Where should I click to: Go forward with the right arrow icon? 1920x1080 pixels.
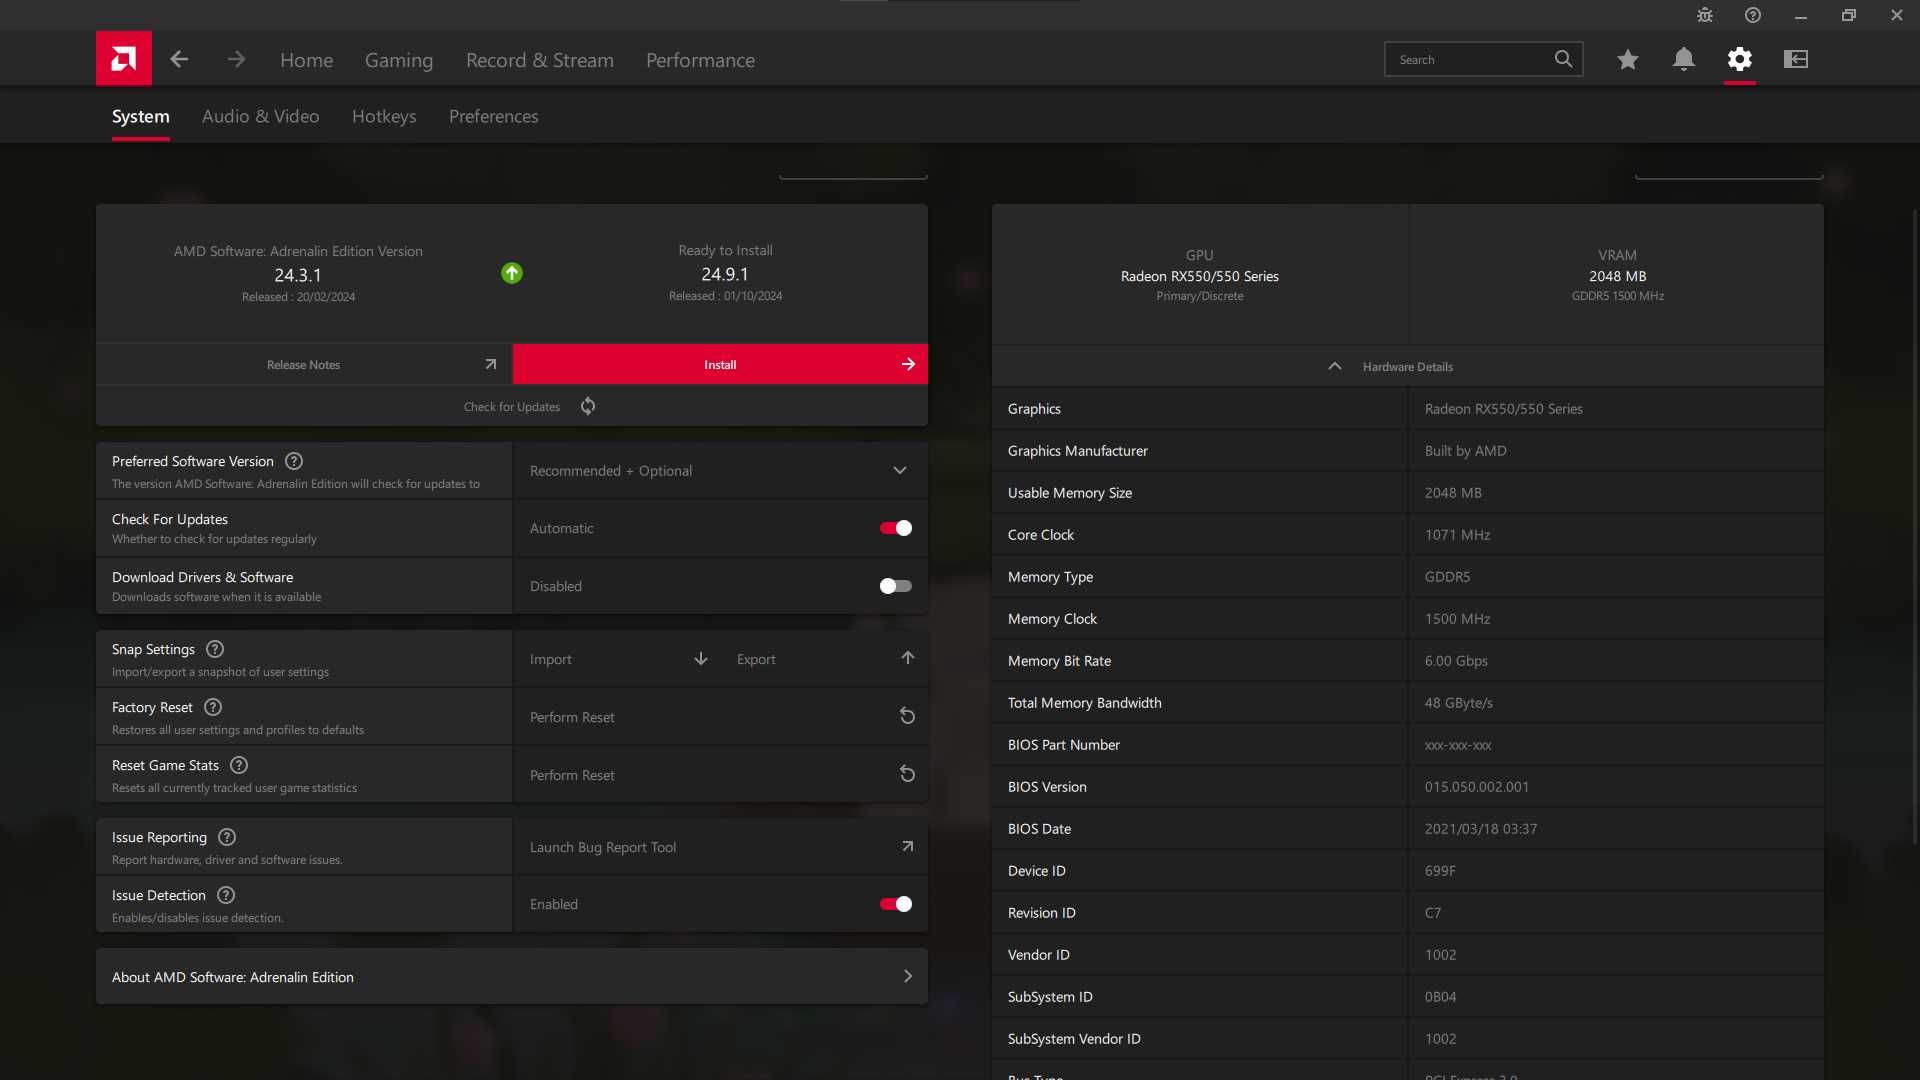click(236, 59)
